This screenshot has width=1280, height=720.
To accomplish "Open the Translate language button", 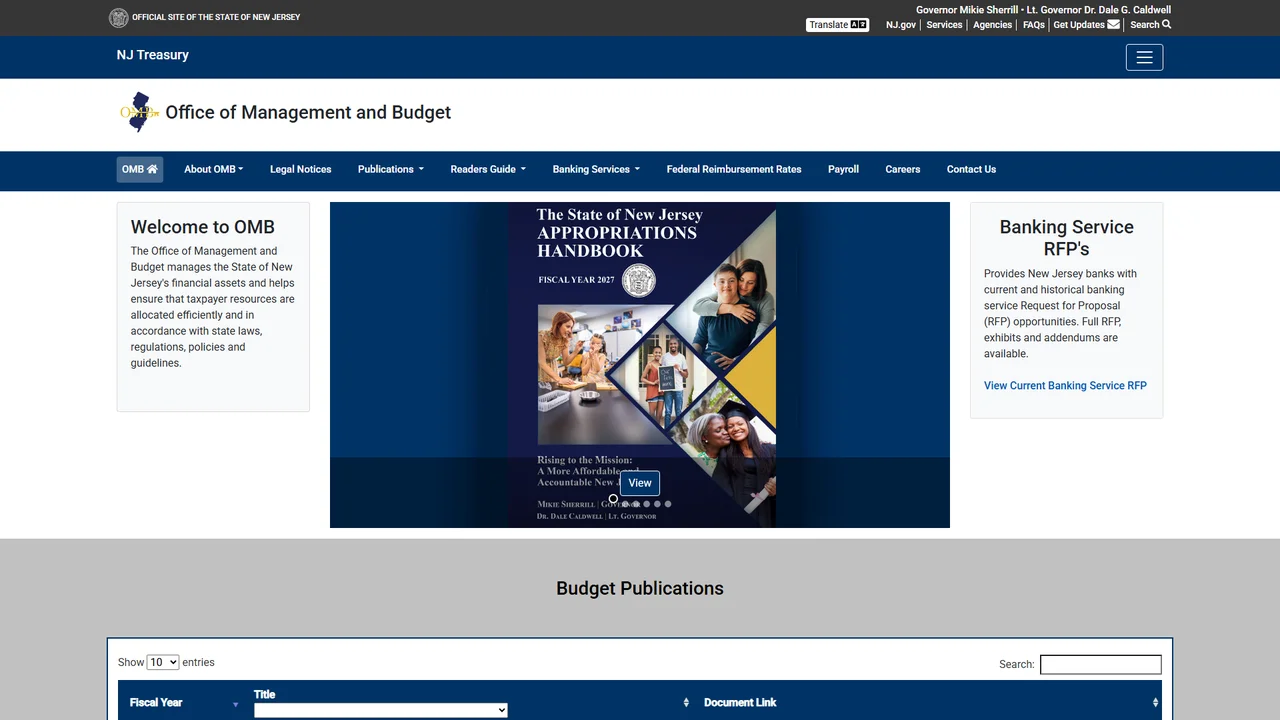I will tap(838, 25).
